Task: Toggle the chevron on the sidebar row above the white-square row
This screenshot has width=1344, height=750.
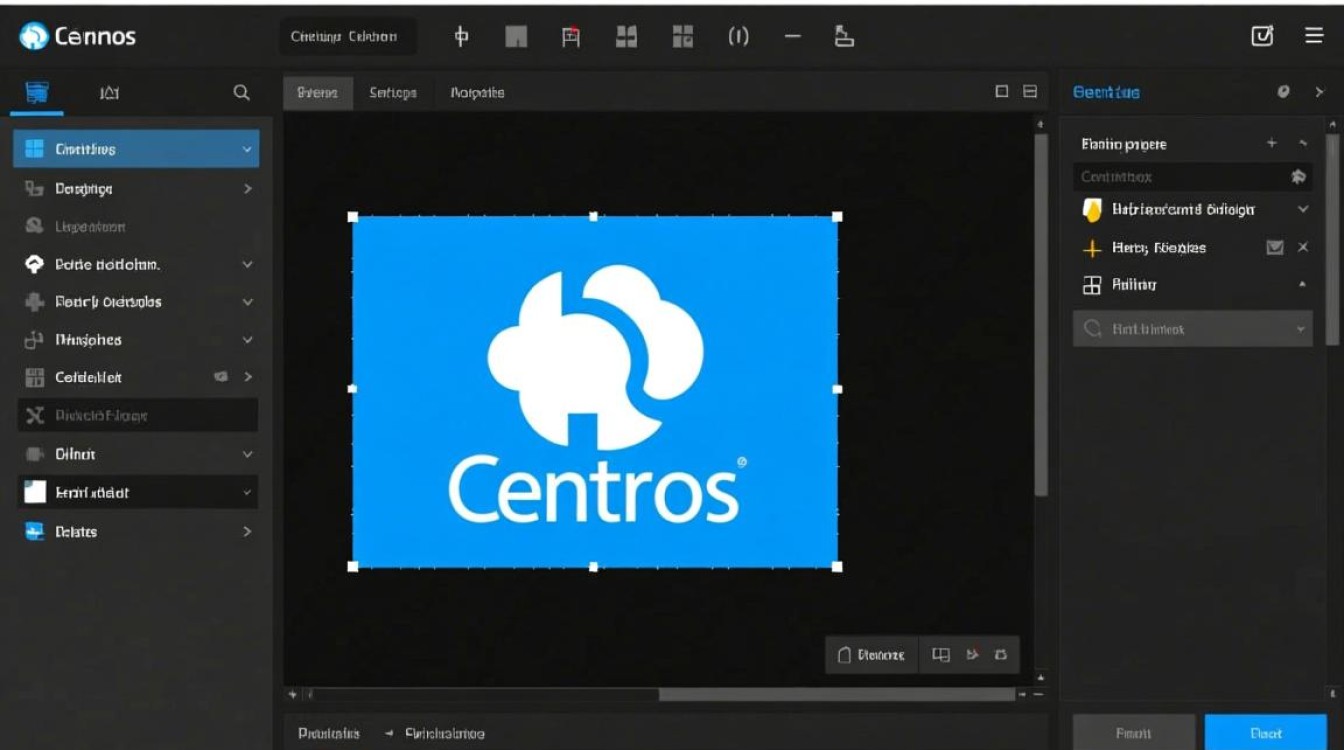Action: click(247, 454)
